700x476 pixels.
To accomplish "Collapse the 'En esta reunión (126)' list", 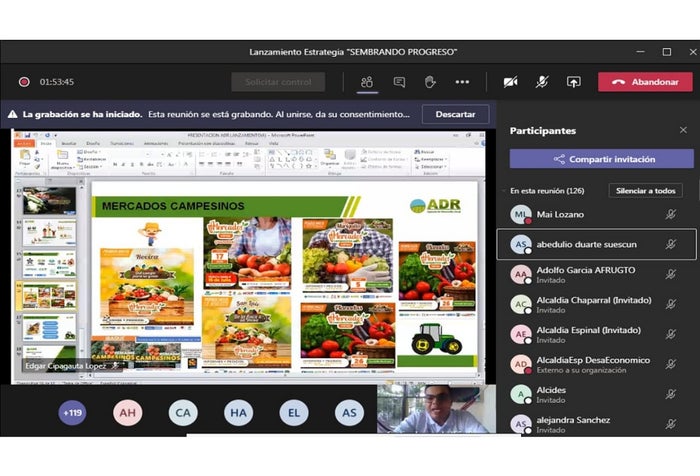I will (503, 190).
